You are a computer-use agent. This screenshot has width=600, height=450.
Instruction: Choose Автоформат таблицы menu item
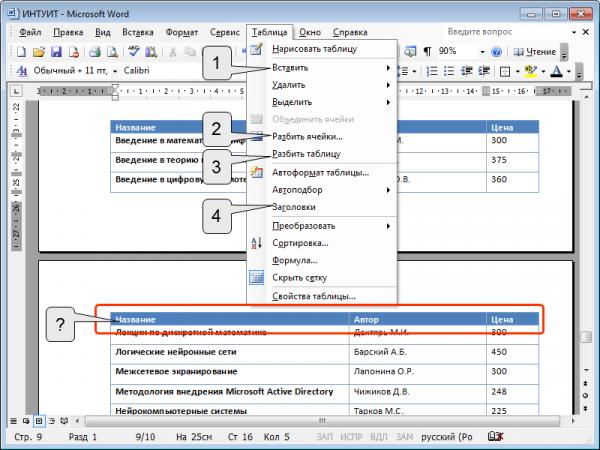coord(322,173)
